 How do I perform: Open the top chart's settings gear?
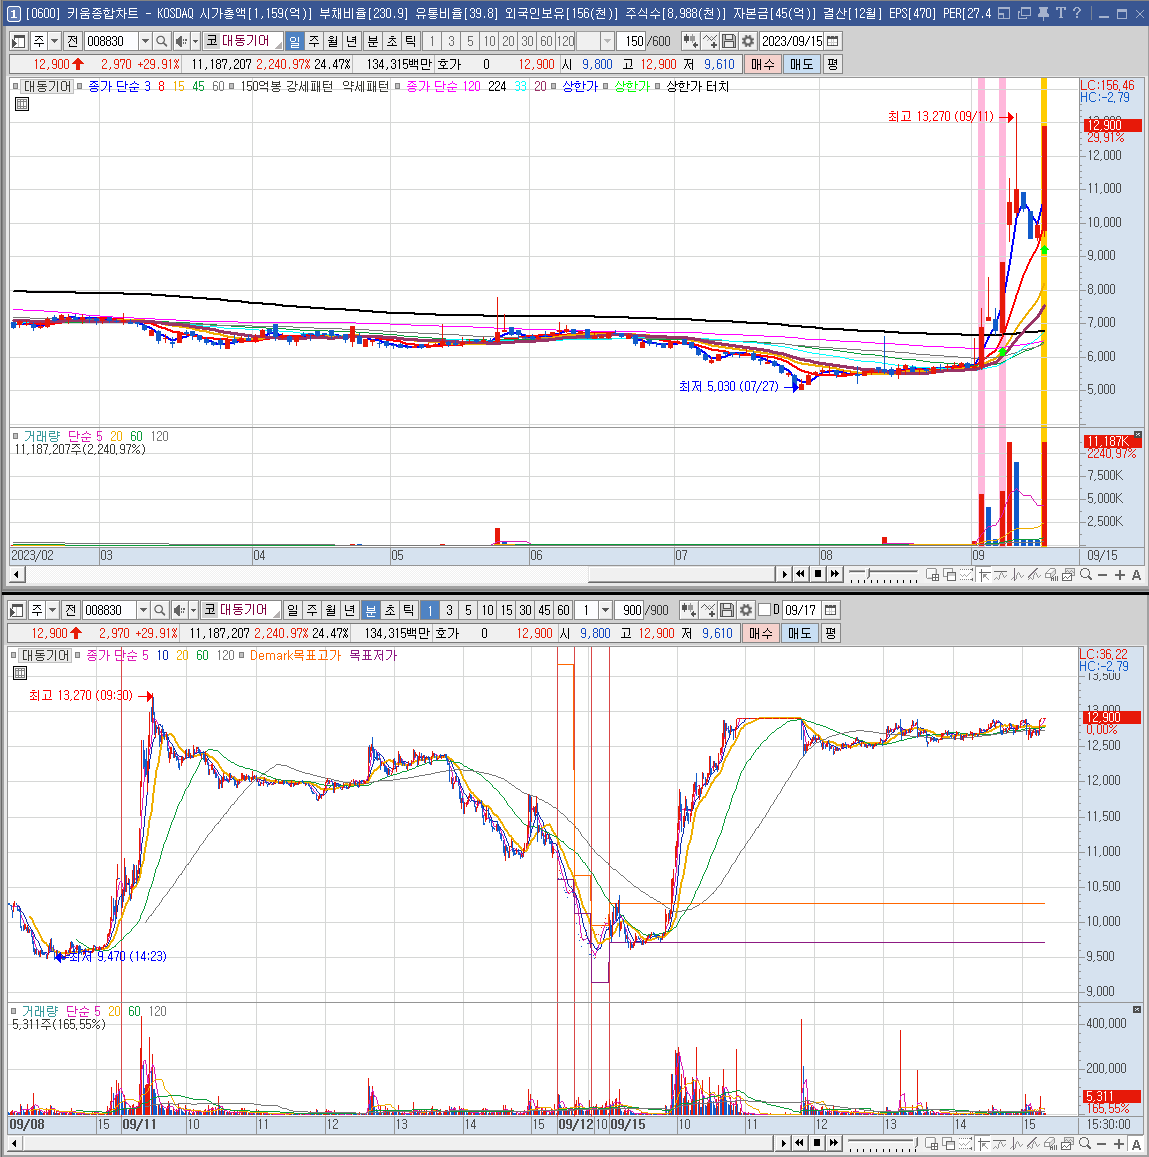748,41
